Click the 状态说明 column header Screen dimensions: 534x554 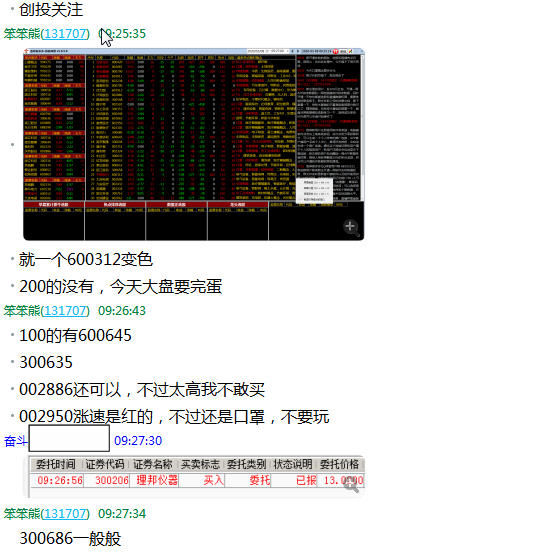coord(293,464)
